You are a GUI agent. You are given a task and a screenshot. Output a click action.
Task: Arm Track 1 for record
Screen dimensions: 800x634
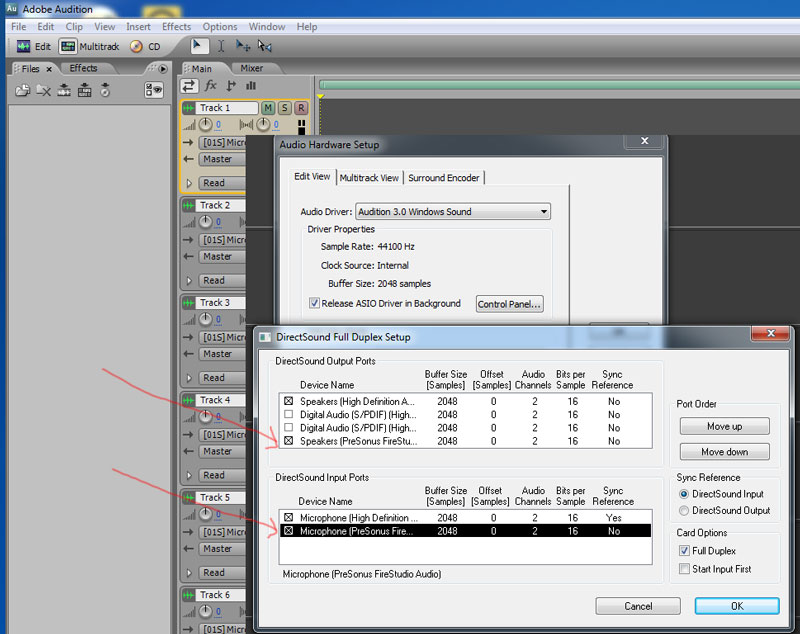point(301,108)
